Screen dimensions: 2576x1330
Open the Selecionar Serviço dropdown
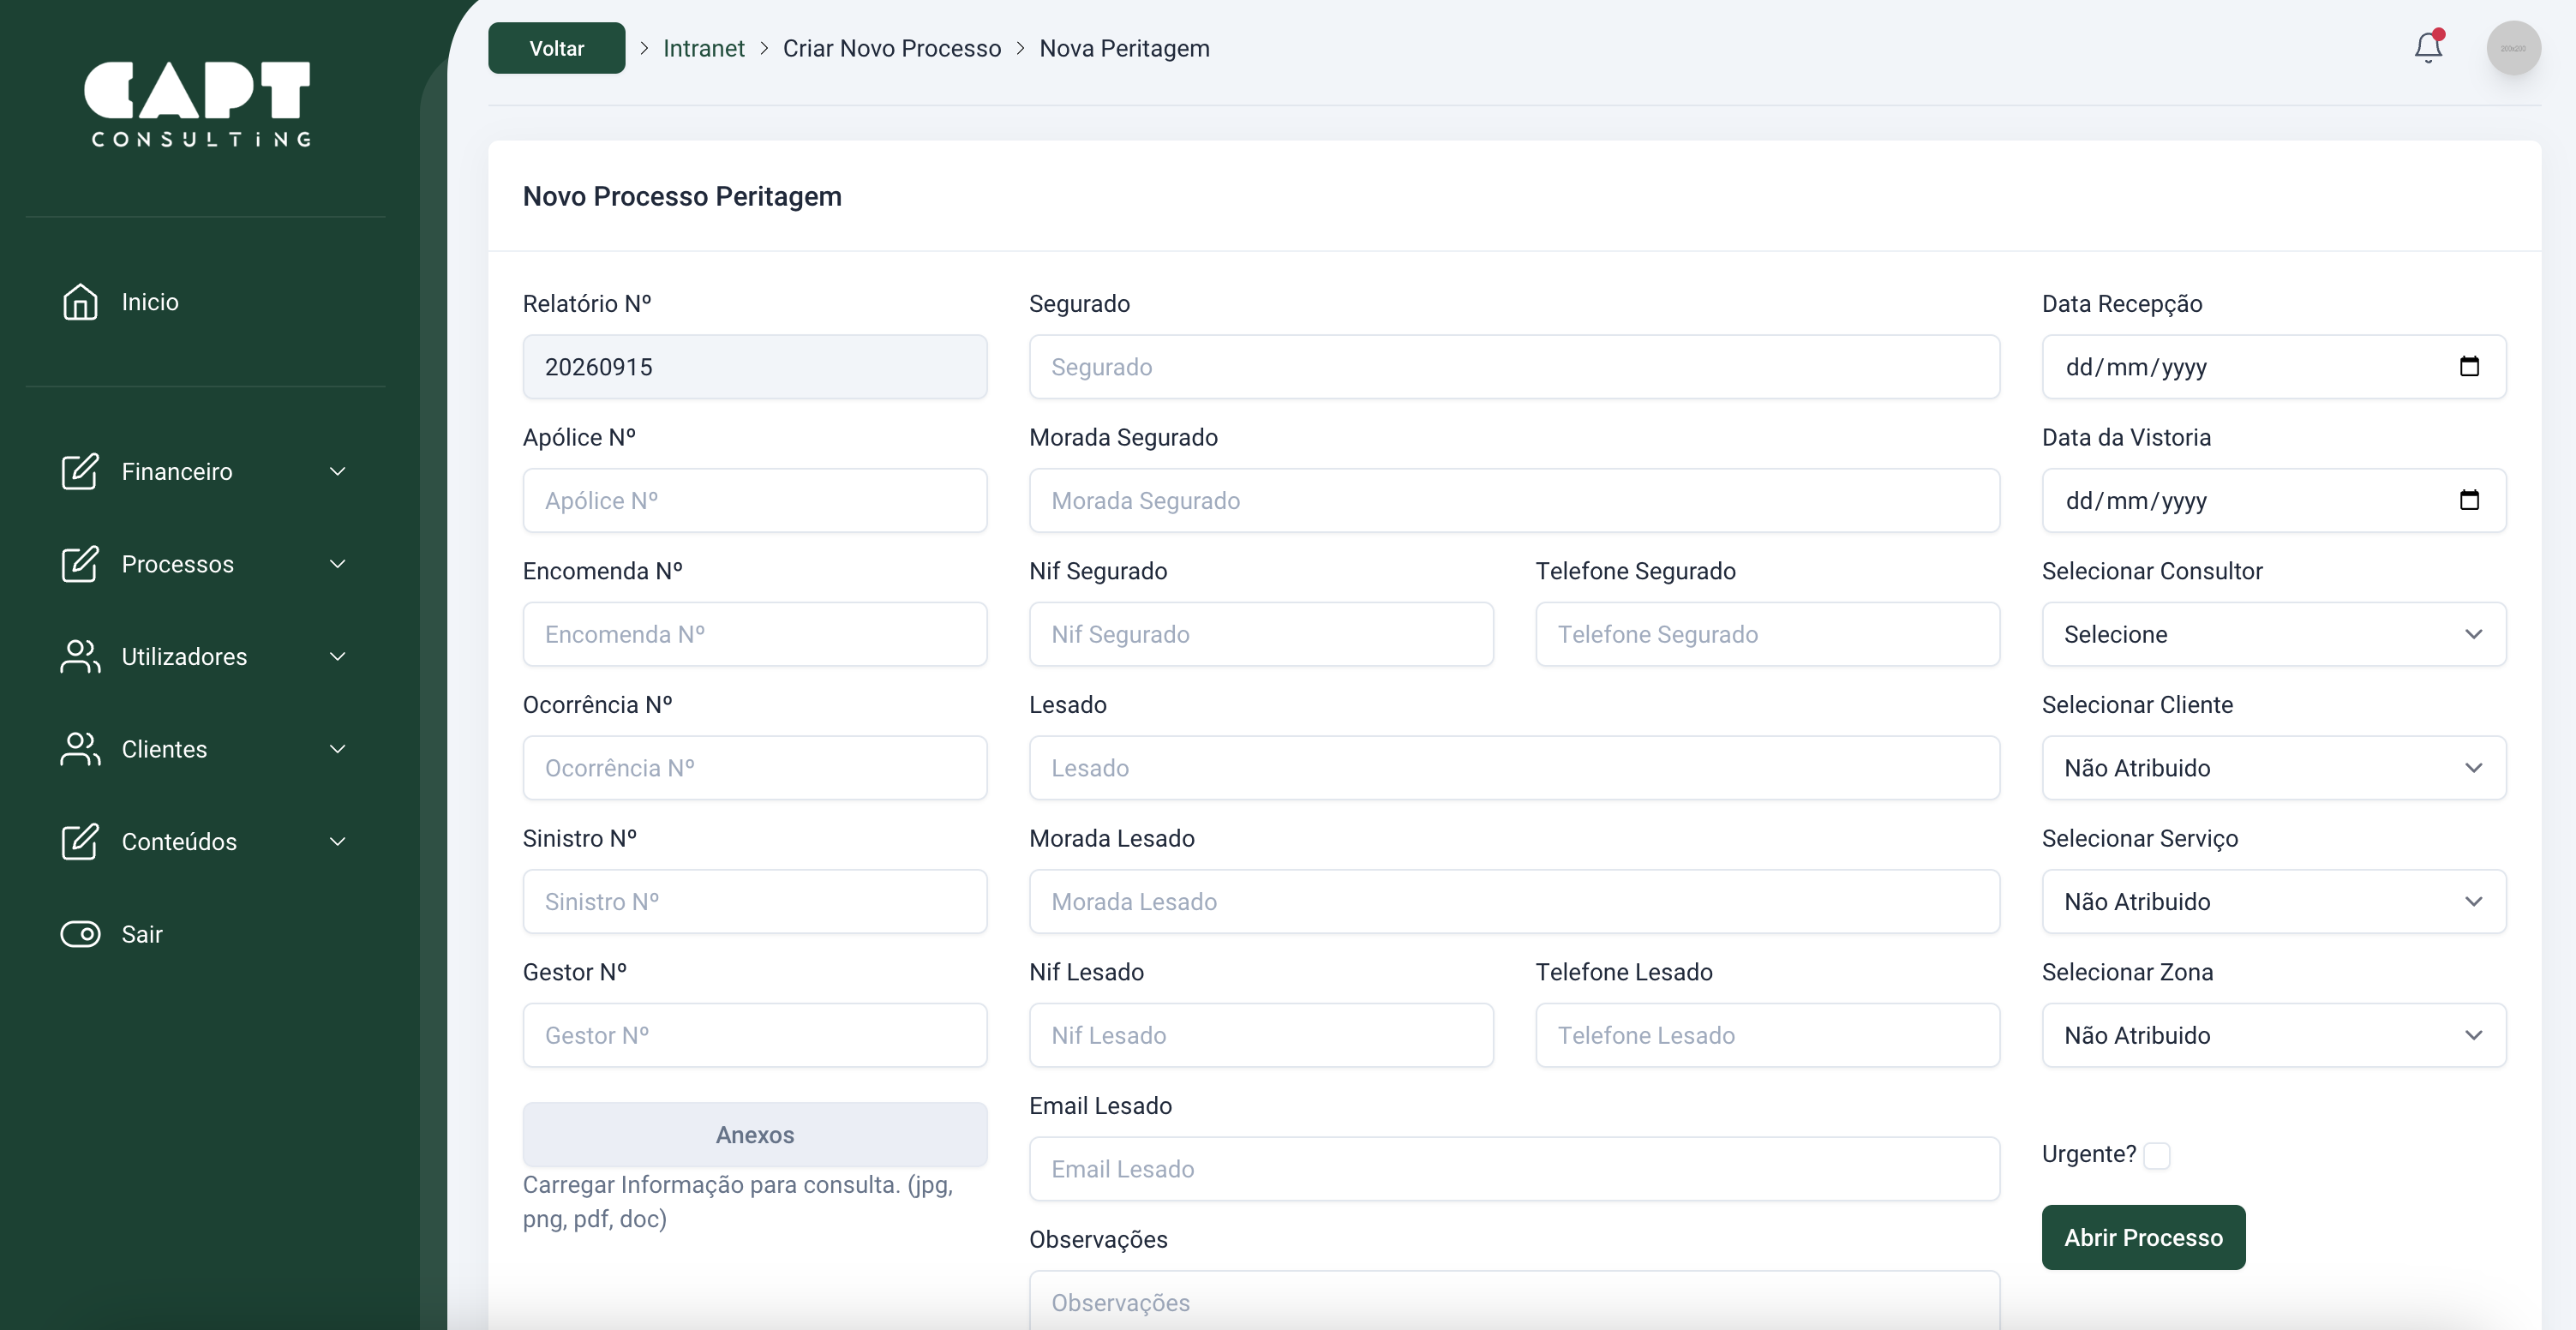(2273, 902)
